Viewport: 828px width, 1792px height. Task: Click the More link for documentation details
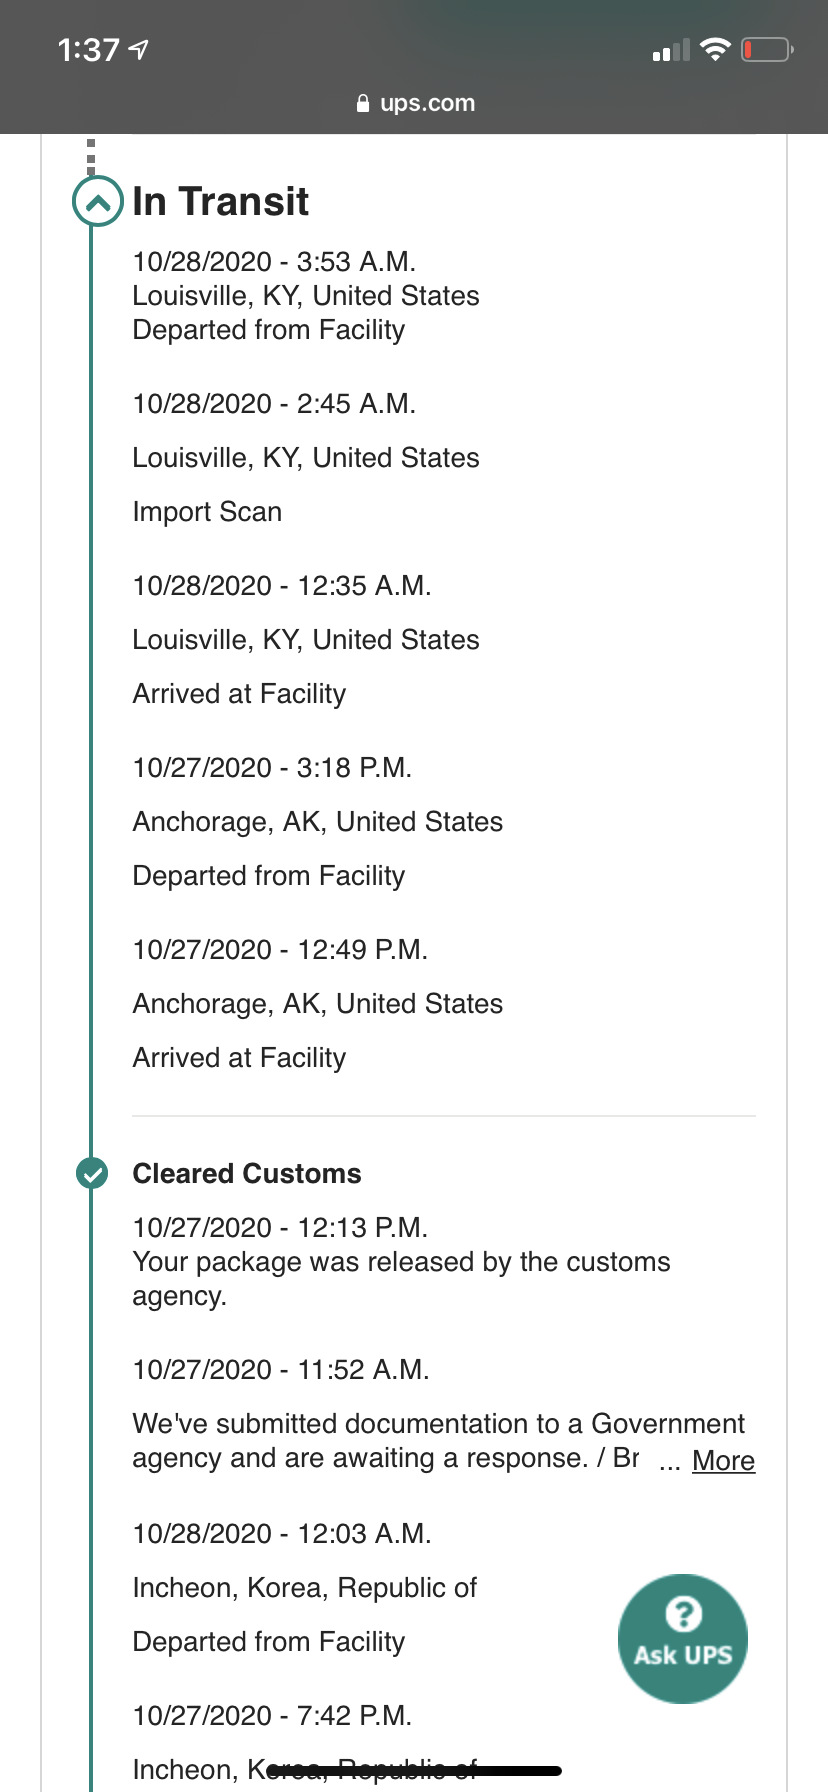tap(723, 1461)
